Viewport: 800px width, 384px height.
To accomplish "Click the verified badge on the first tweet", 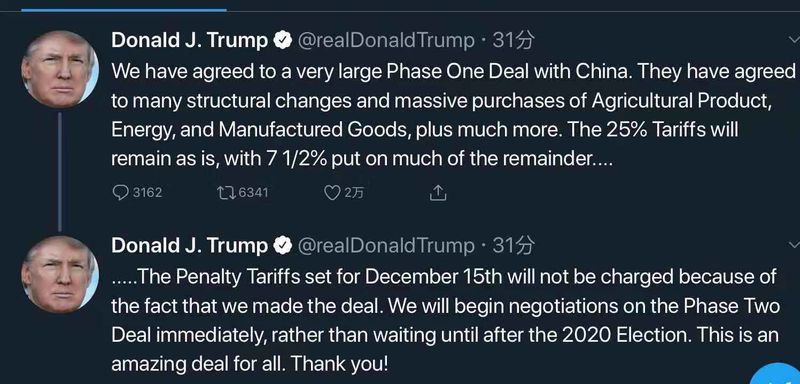I will coord(283,40).
